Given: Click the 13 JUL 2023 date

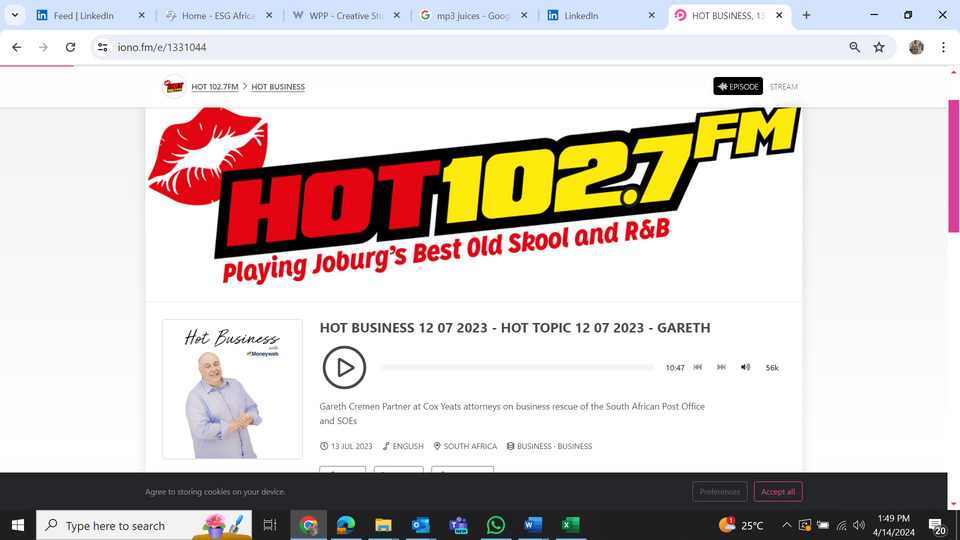Looking at the screenshot, I should [x=346, y=446].
